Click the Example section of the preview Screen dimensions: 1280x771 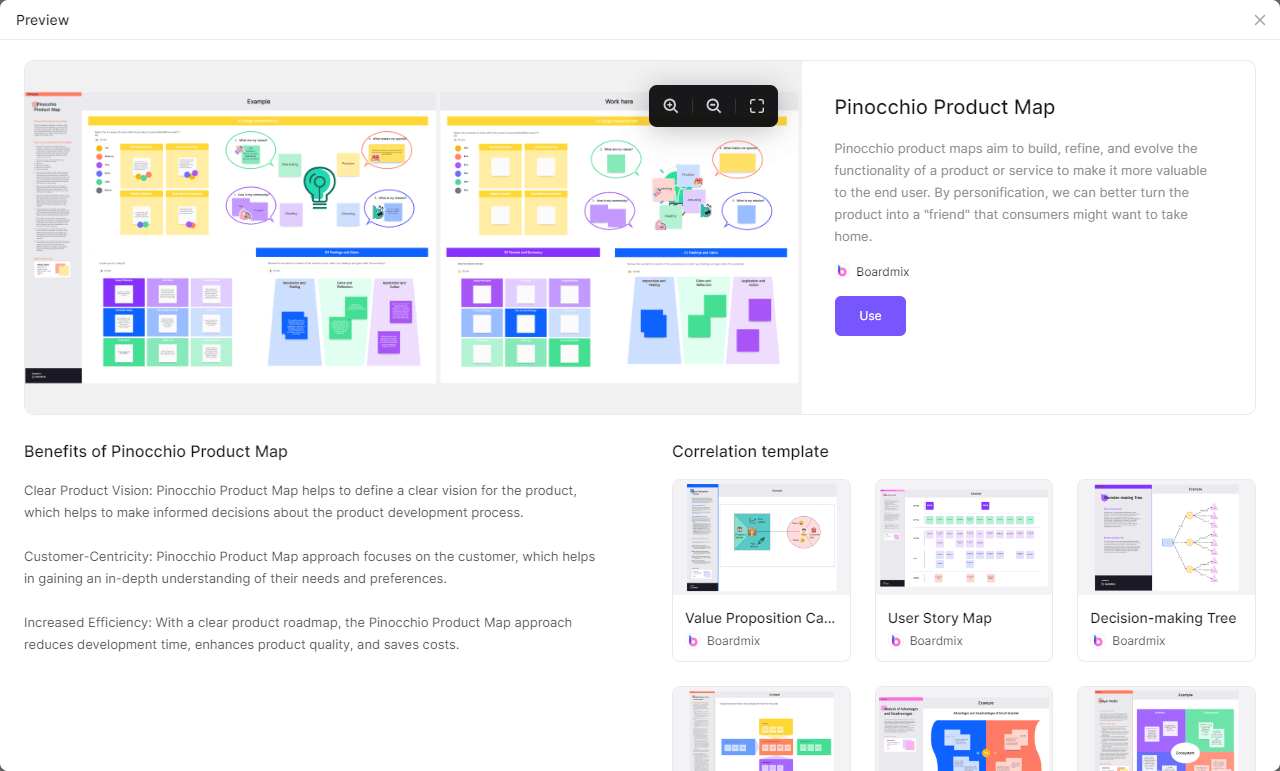(259, 237)
